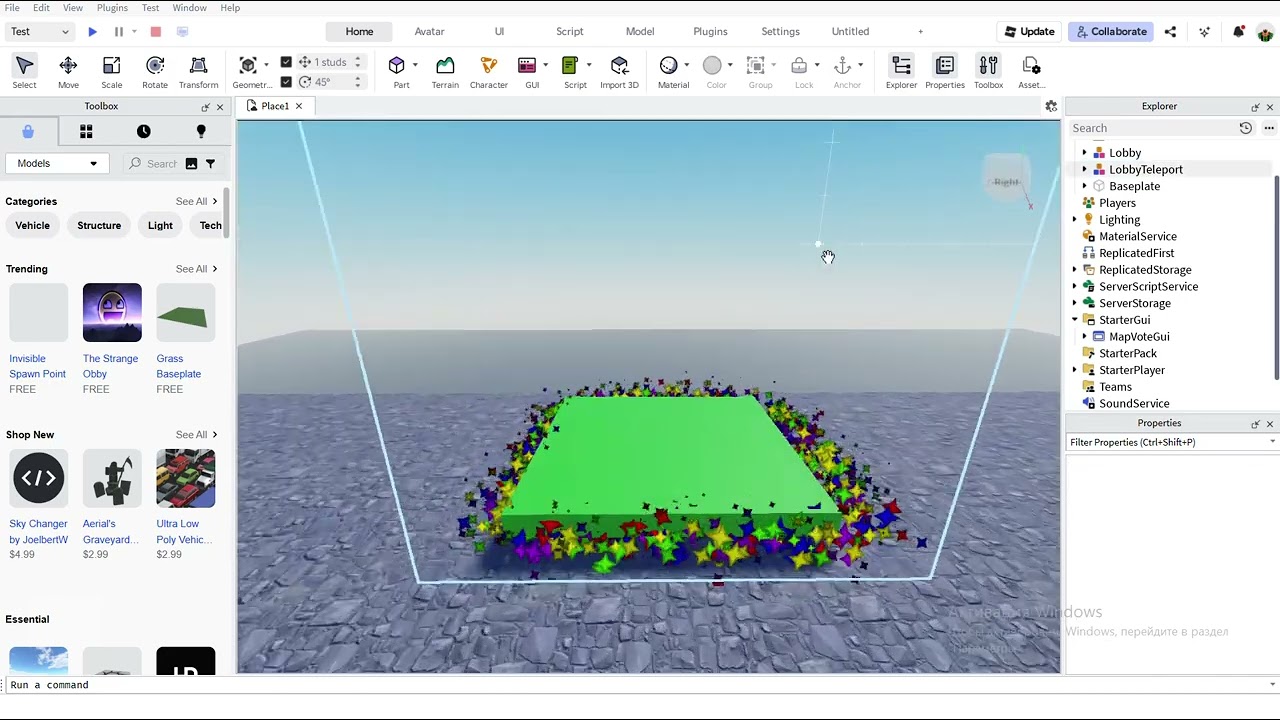
Task: Open the Window menu in the menu bar
Action: (x=189, y=8)
